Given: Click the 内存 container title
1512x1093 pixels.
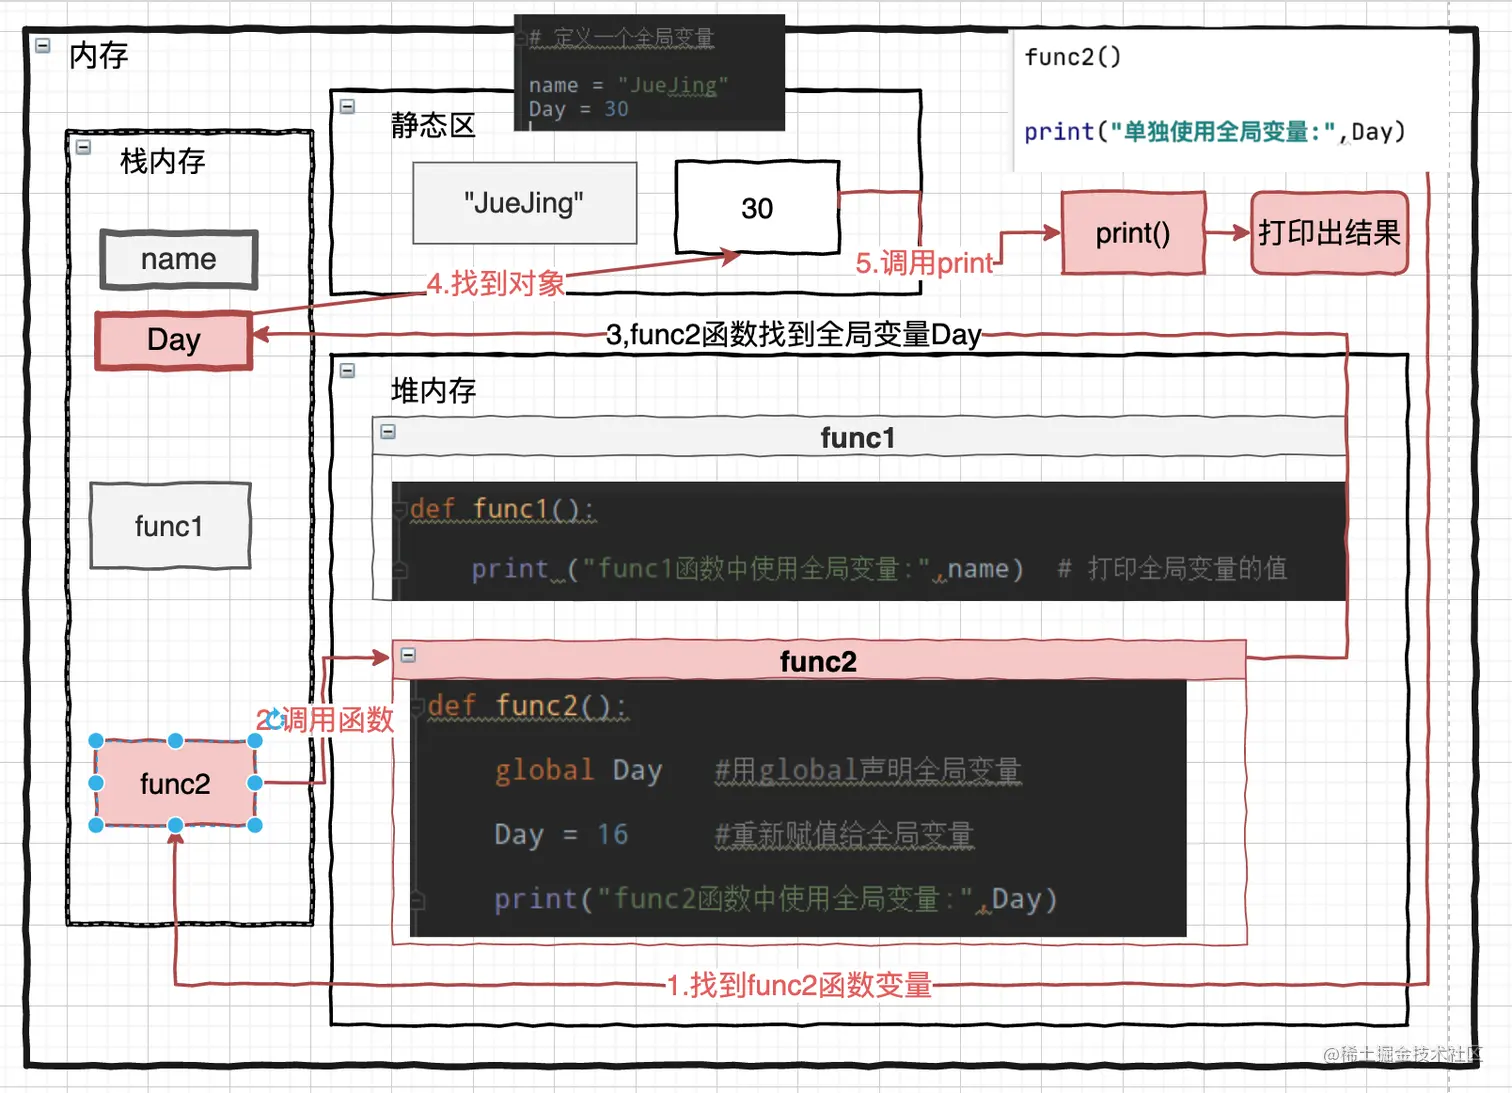Looking at the screenshot, I should pos(99,55).
